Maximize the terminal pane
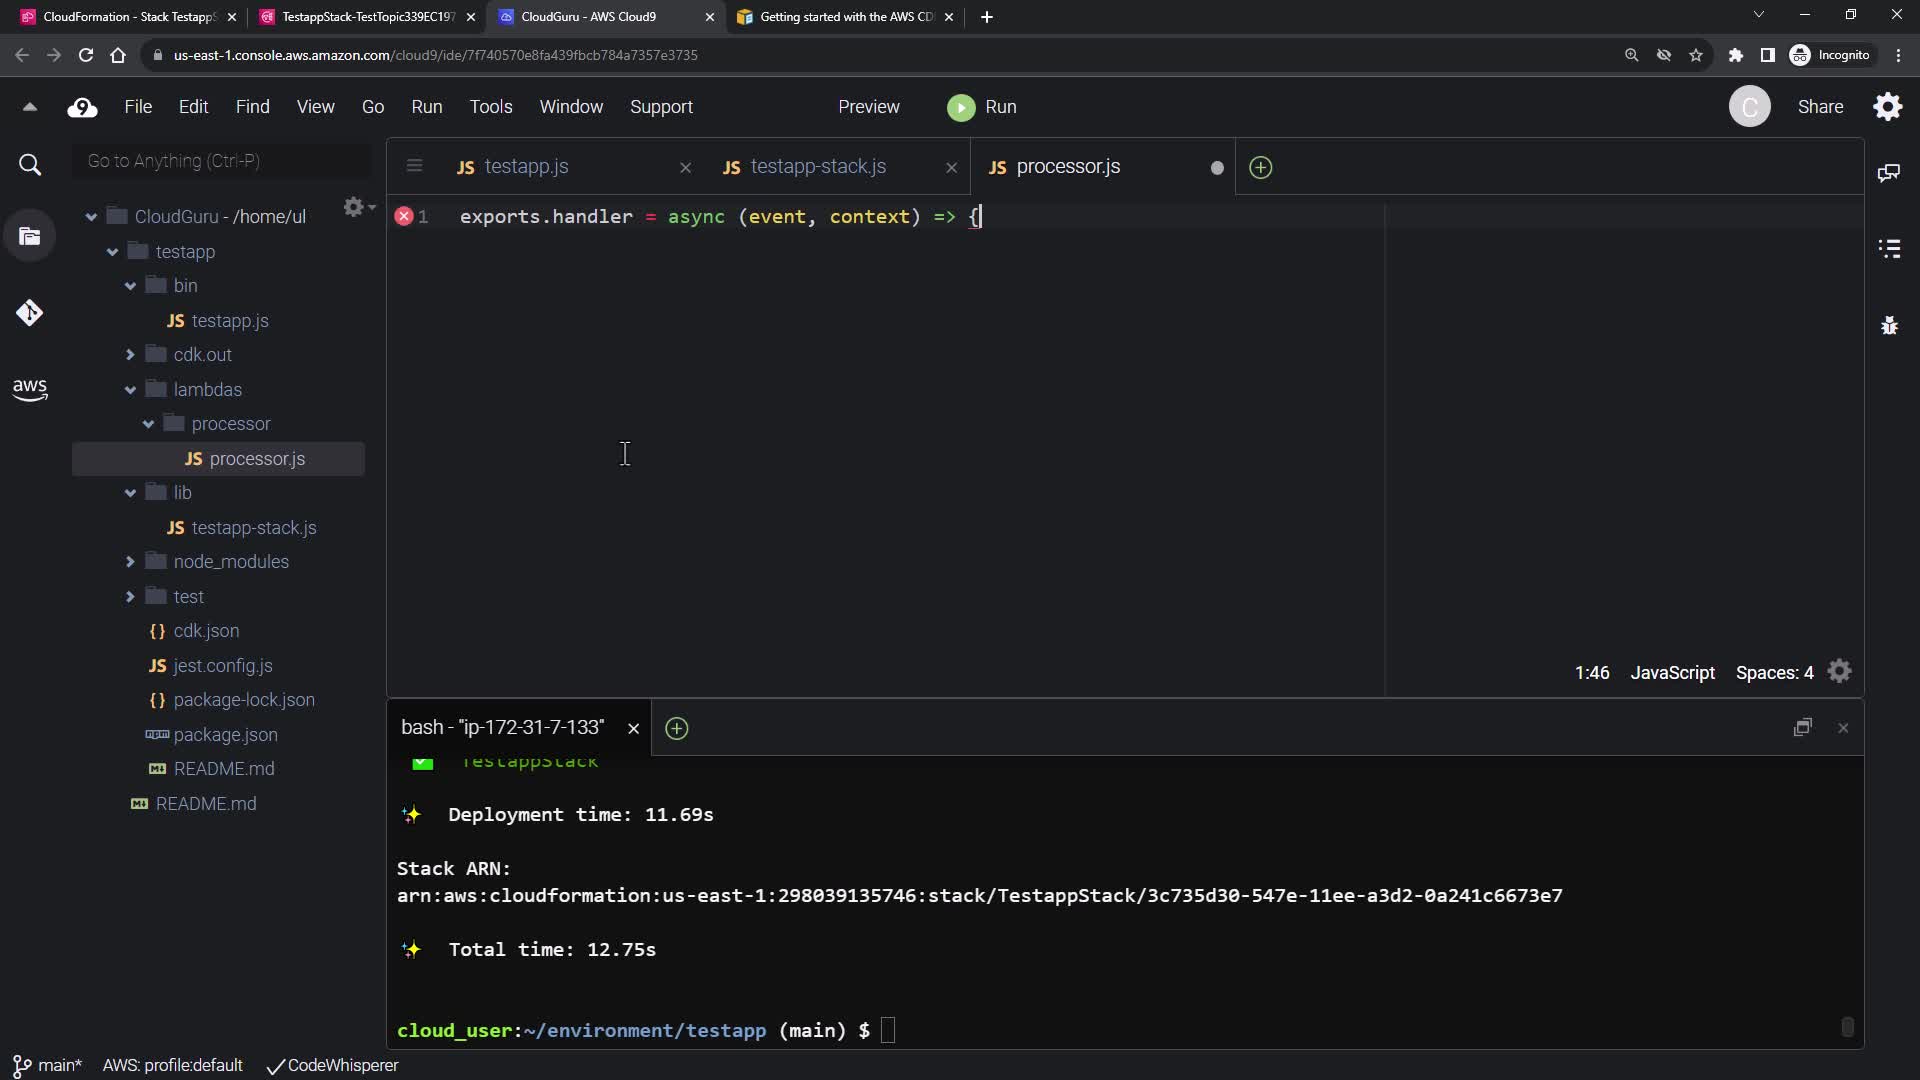Viewport: 1920px width, 1080px height. (x=1802, y=728)
